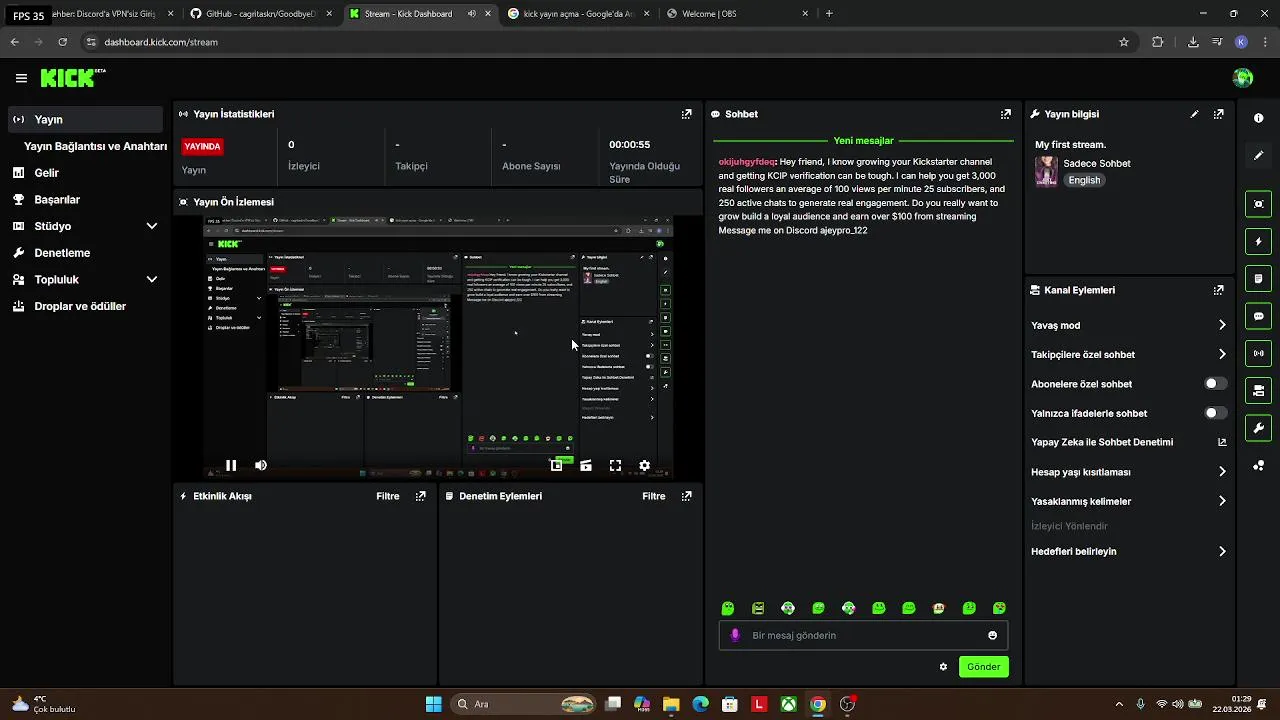1280x720 pixels.
Task: Open the Xbox app from the taskbar
Action: pyautogui.click(x=789, y=704)
